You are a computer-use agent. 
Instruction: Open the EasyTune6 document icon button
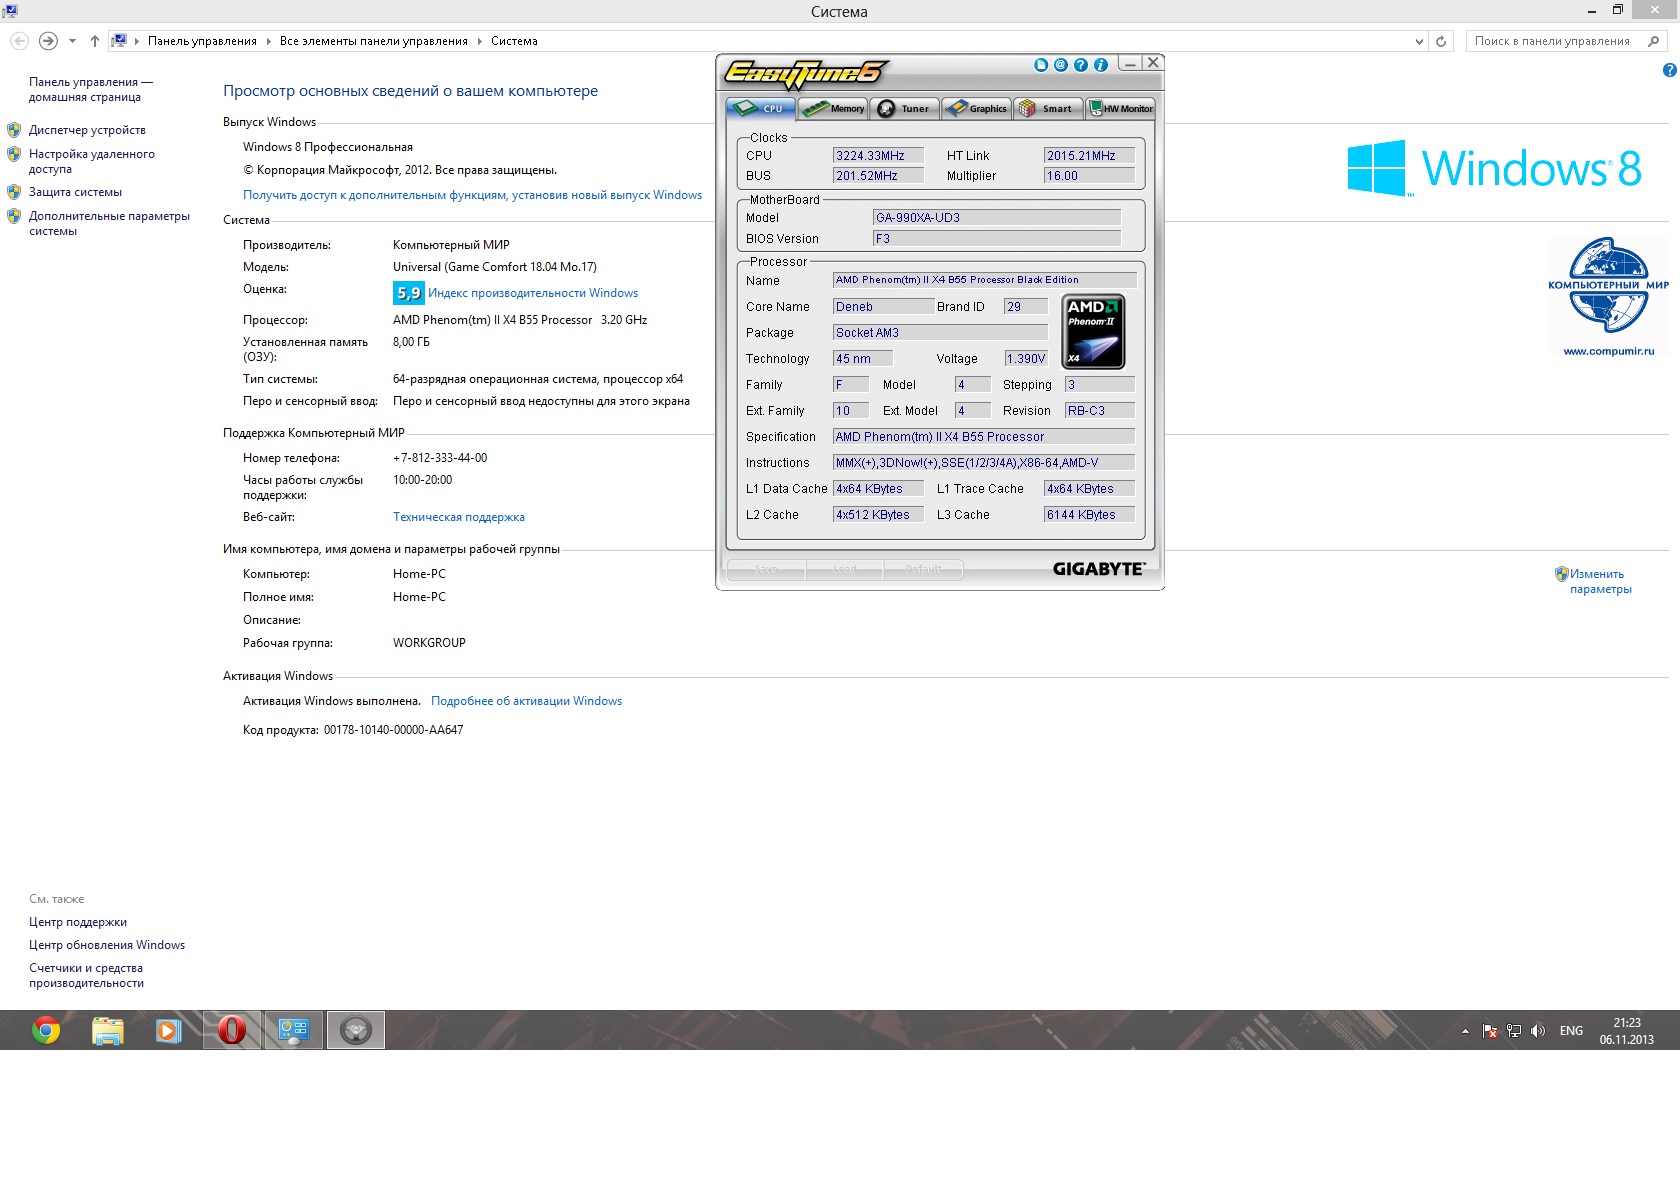tap(1041, 65)
